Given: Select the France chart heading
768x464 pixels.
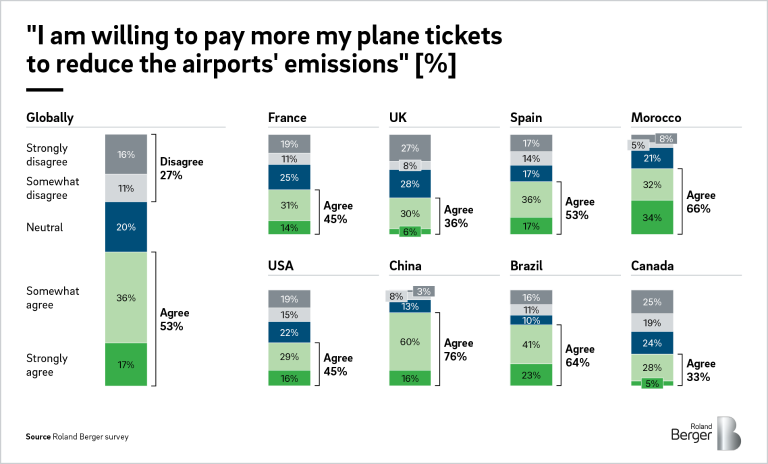Looking at the screenshot, I should tap(287, 118).
